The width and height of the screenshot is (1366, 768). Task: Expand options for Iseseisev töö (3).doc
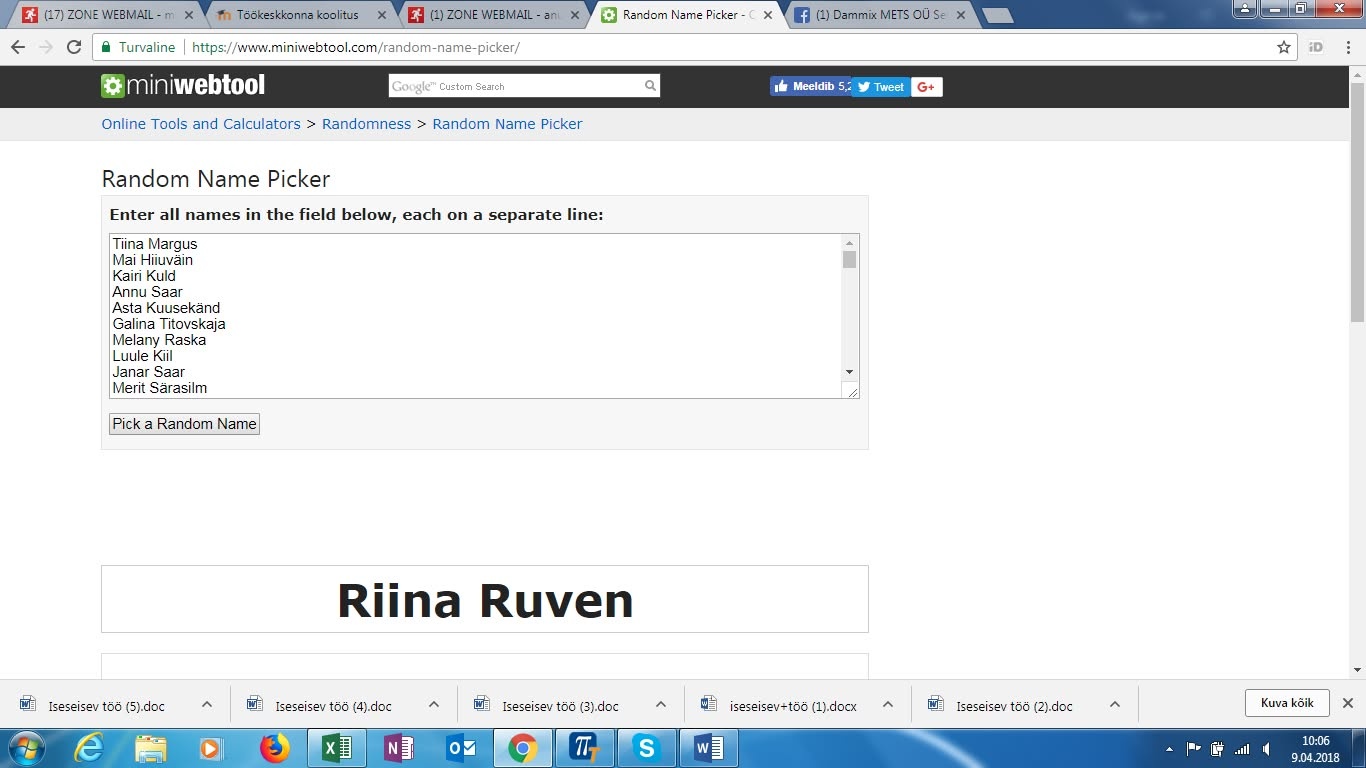click(x=661, y=704)
